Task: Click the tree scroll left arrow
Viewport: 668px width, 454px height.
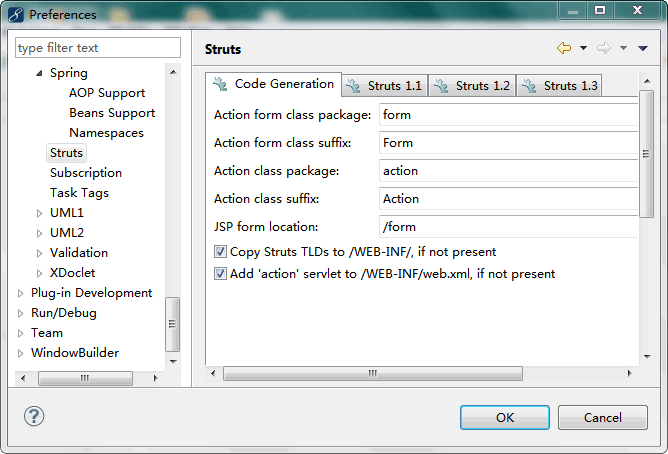Action: [23, 378]
